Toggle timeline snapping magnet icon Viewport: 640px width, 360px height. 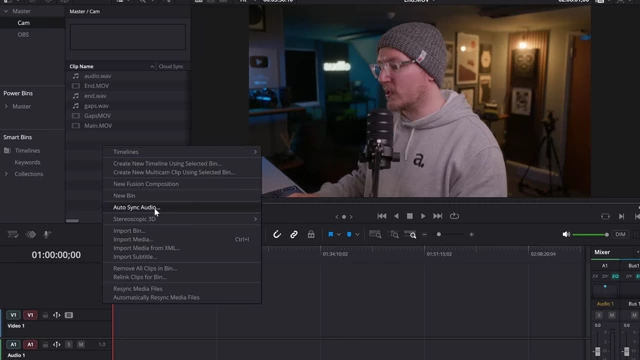pos(277,234)
